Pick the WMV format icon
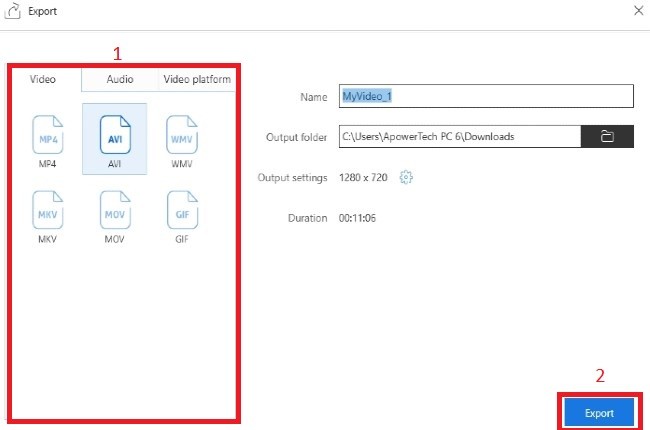650x430 pixels. pos(180,132)
